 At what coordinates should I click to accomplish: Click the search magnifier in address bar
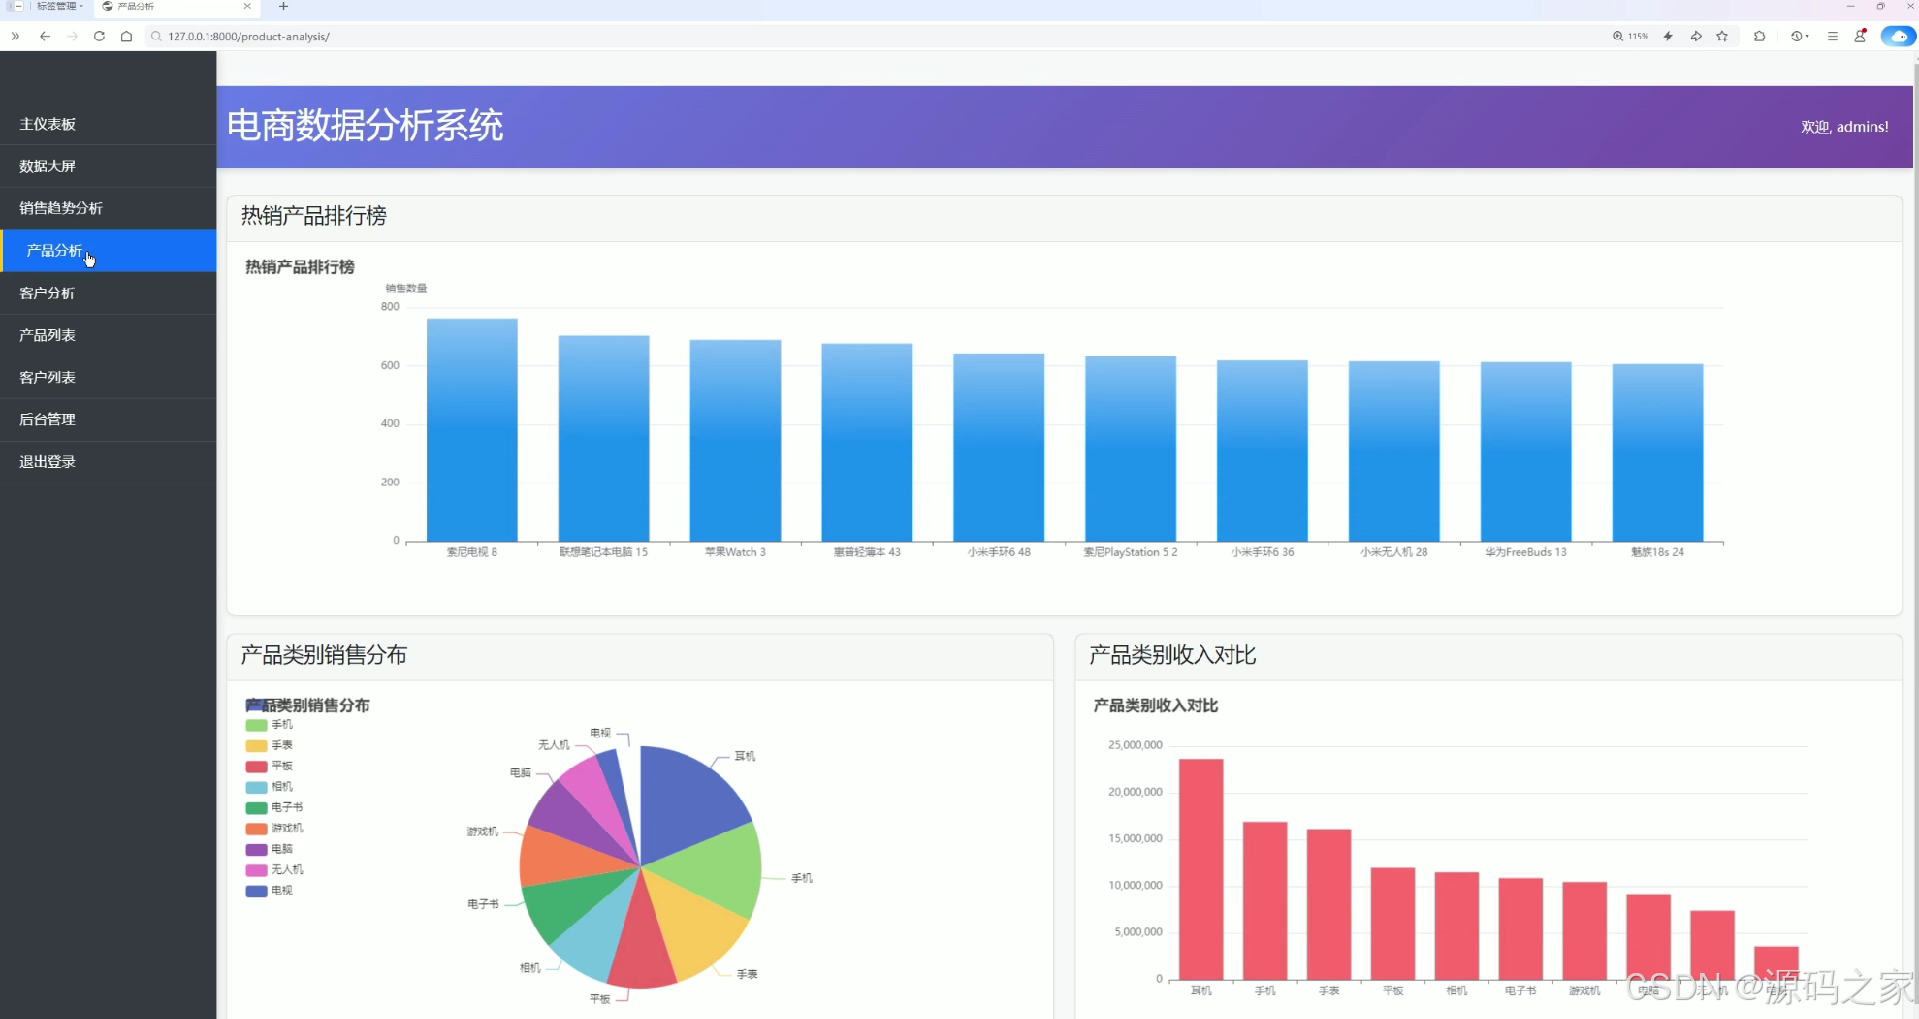tap(156, 36)
